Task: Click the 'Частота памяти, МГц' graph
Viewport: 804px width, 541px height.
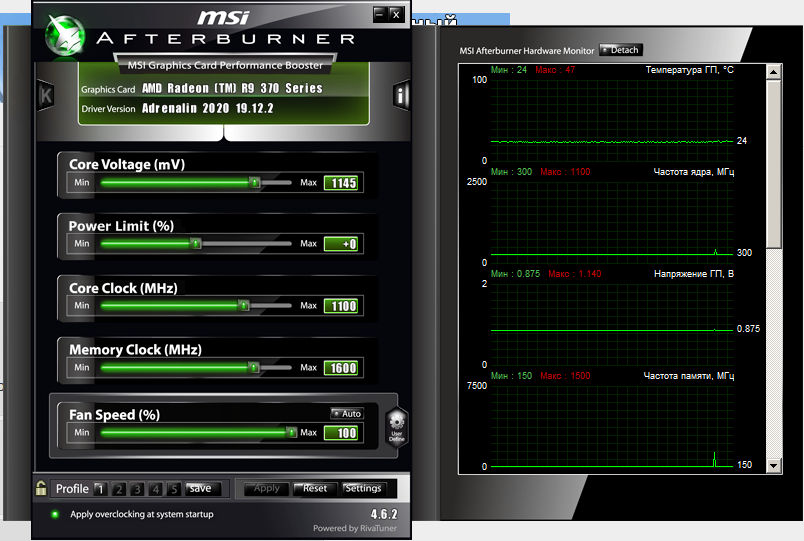Action: (612, 426)
